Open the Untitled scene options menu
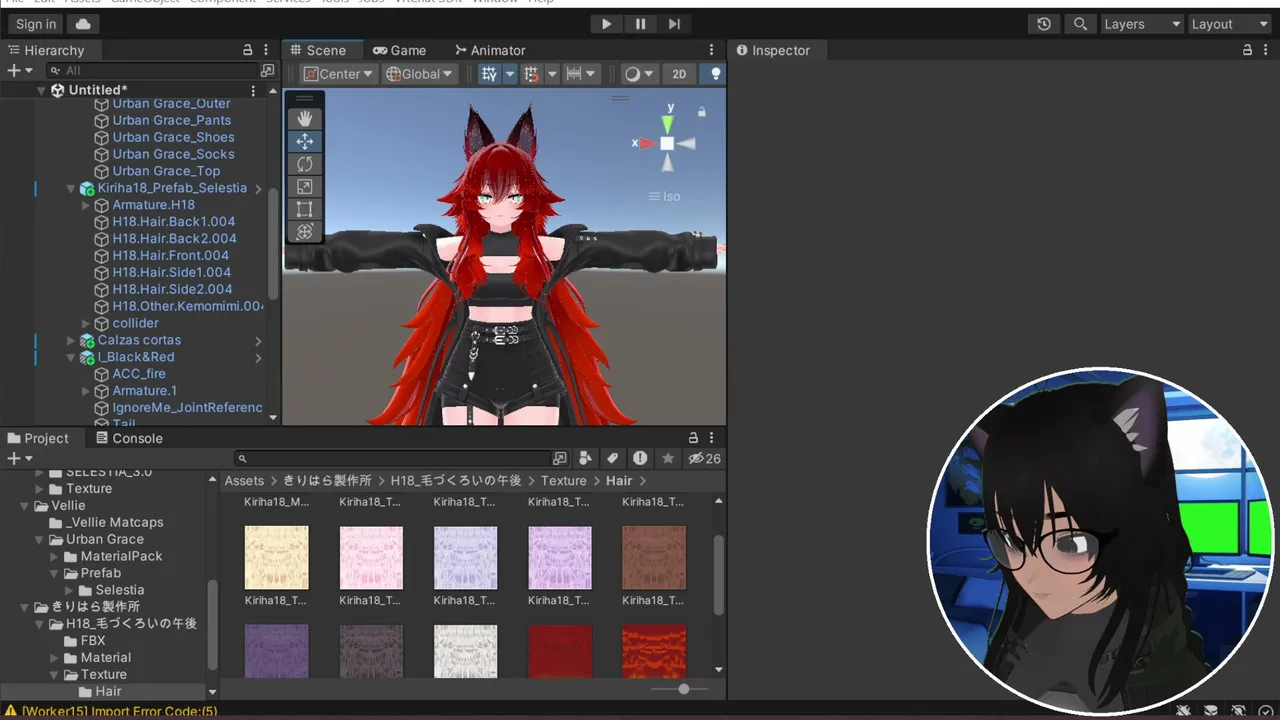This screenshot has height=720, width=1280. [x=253, y=91]
